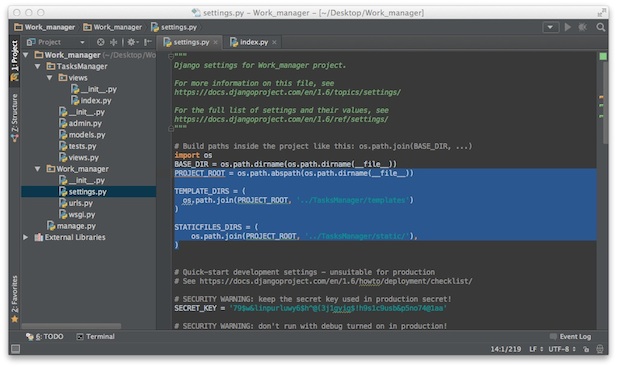Change the UTF-8 file encoding

(x=562, y=349)
